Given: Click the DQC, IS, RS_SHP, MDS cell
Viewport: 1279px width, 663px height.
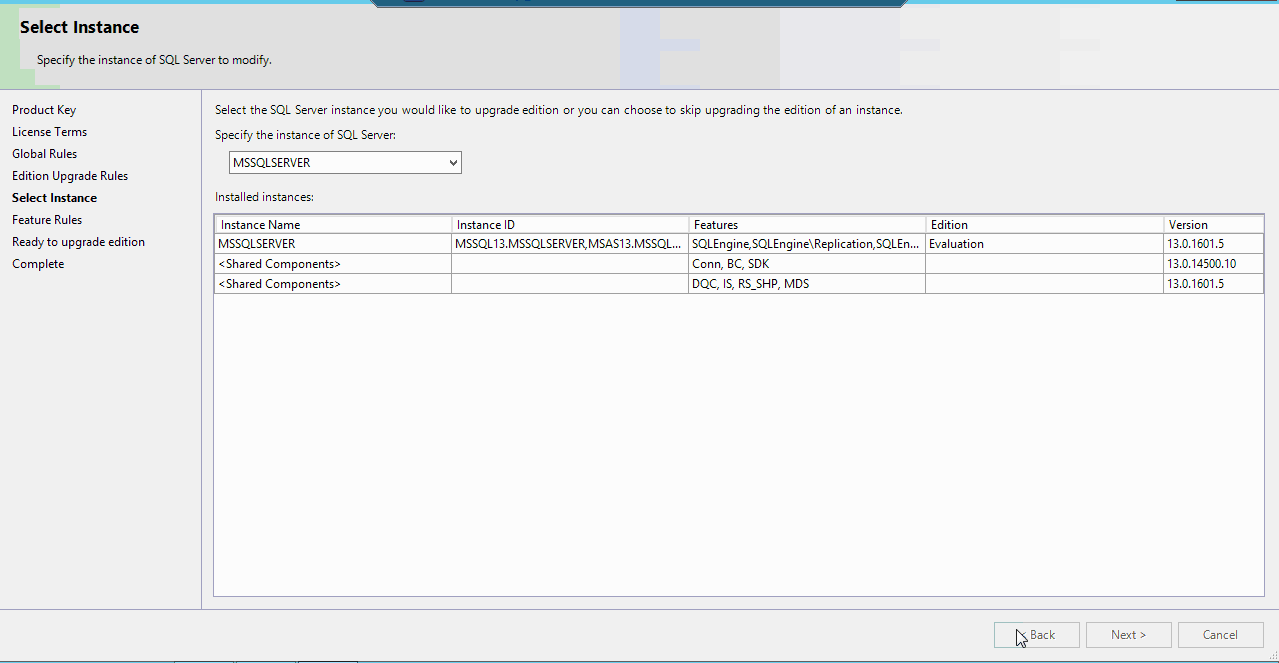Looking at the screenshot, I should [x=807, y=284].
